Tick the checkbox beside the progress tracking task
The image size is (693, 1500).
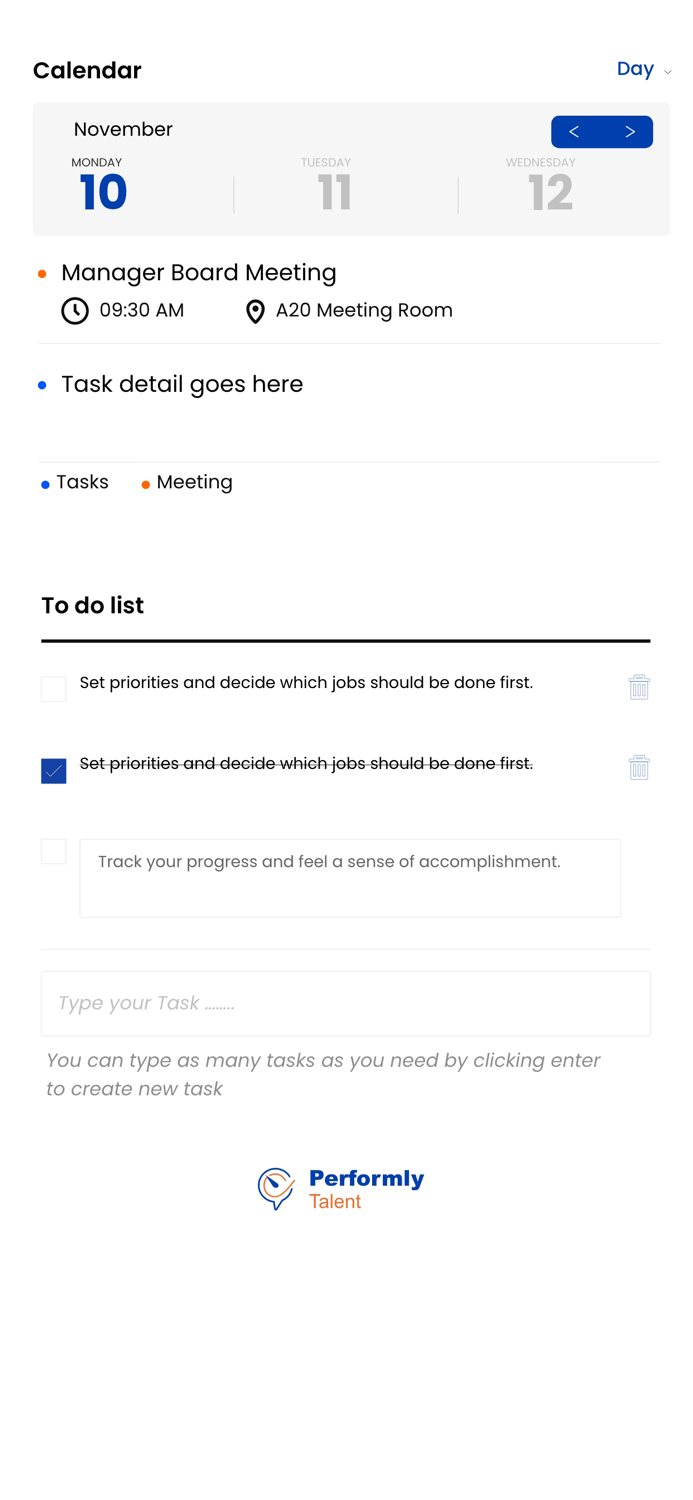point(54,851)
